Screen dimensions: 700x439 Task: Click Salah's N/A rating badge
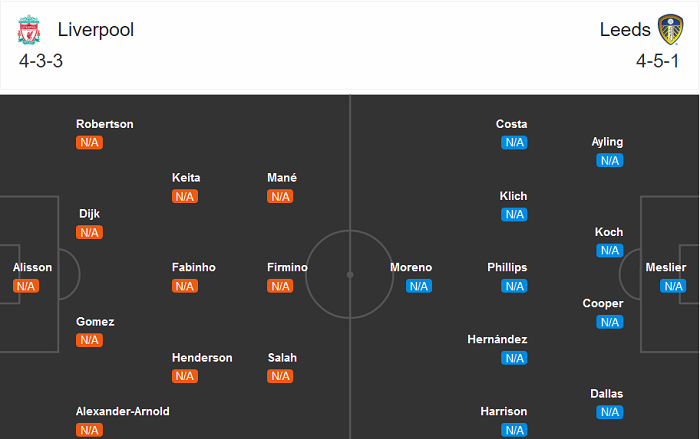pyautogui.click(x=280, y=376)
